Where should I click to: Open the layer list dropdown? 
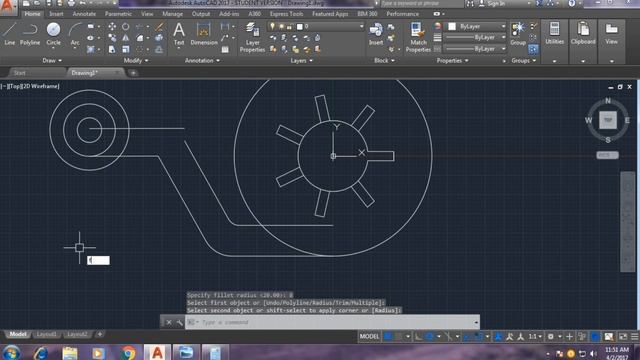(x=361, y=27)
